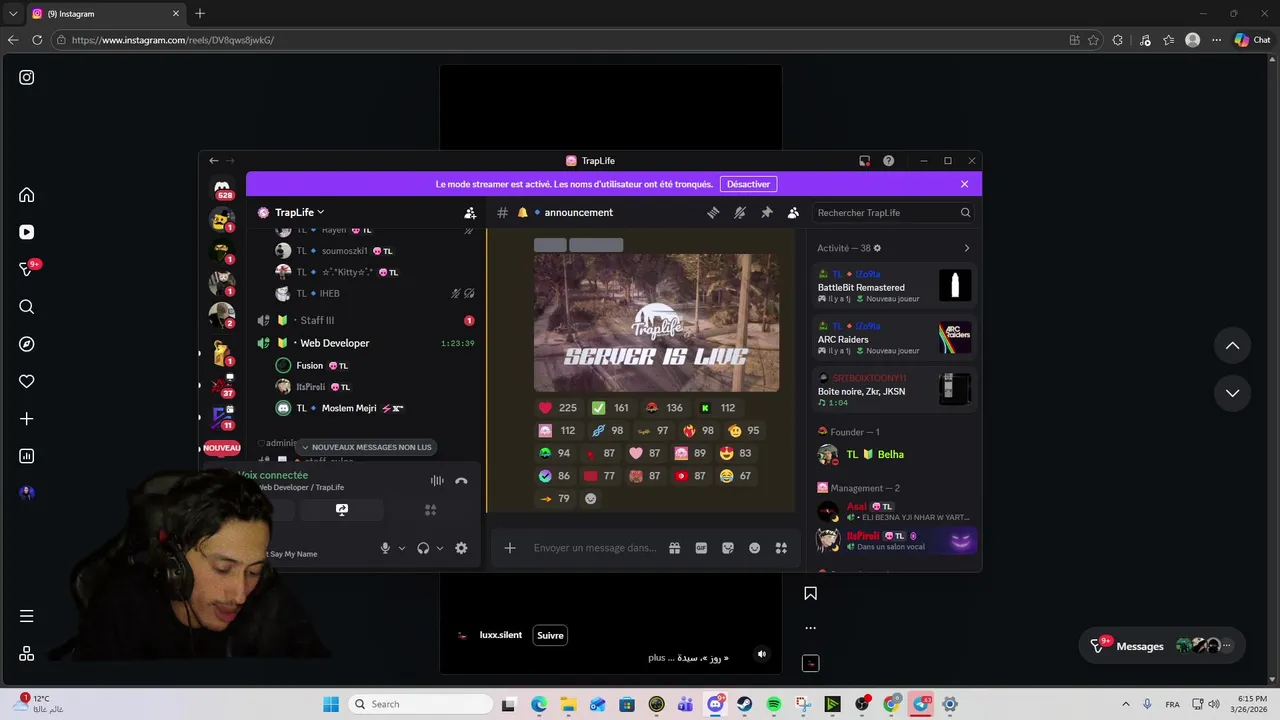
Task: Open the Activité settings gear
Action: pyautogui.click(x=877, y=248)
